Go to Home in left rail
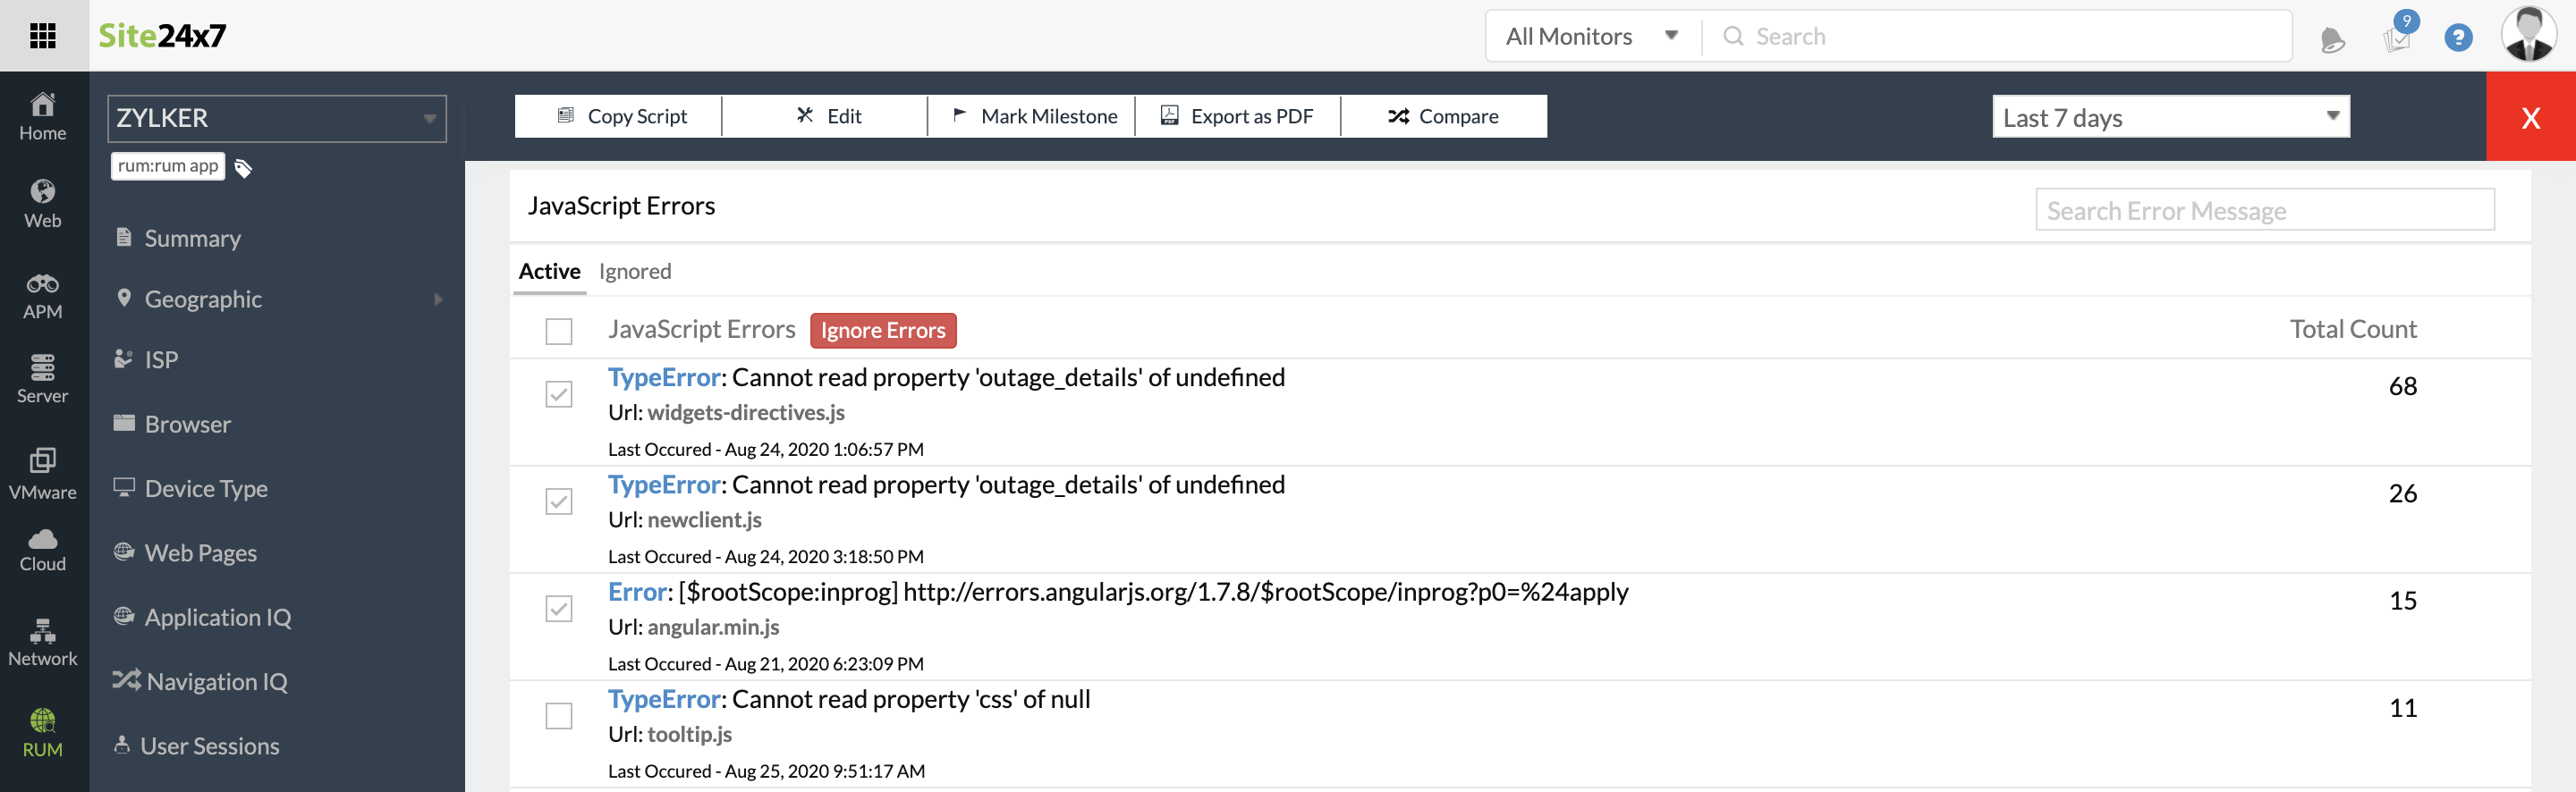This screenshot has width=2576, height=792. pos(43,116)
